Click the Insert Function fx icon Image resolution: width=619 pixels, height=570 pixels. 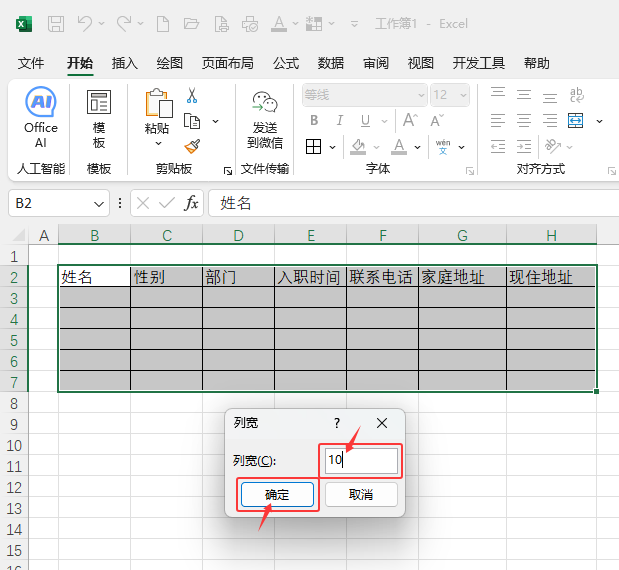pyautogui.click(x=191, y=203)
